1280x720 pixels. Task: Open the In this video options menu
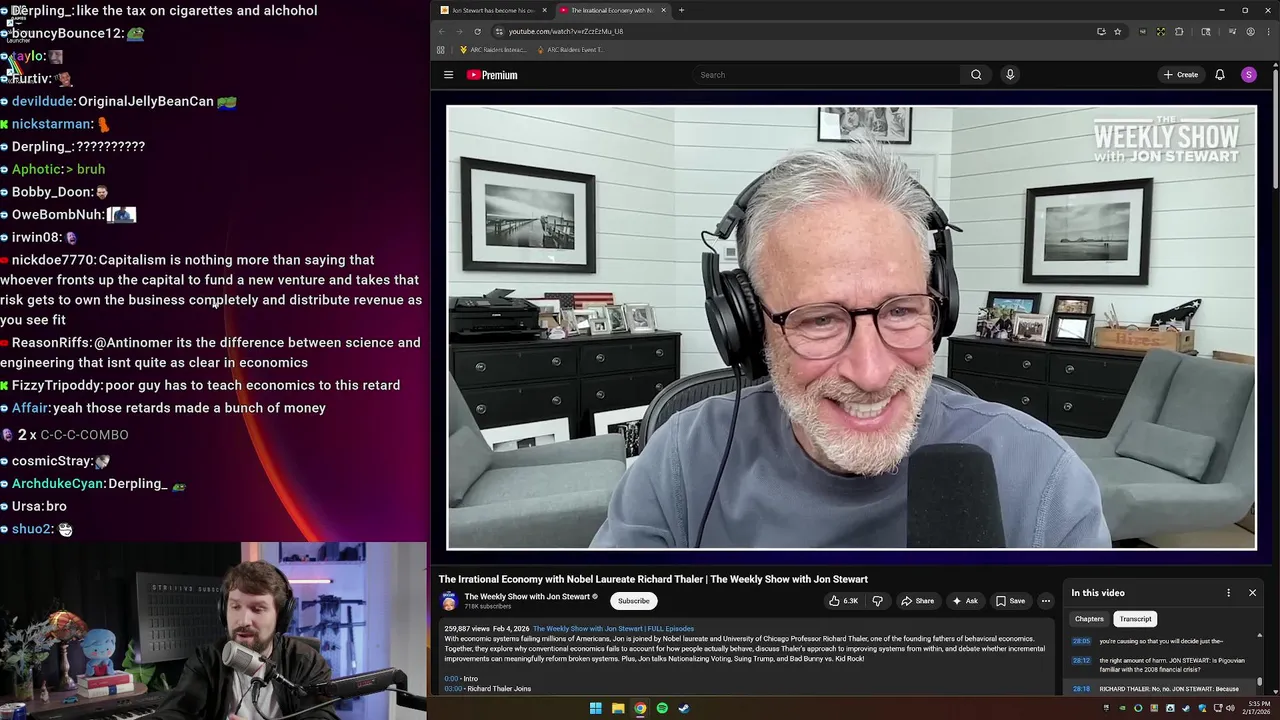pos(1229,593)
